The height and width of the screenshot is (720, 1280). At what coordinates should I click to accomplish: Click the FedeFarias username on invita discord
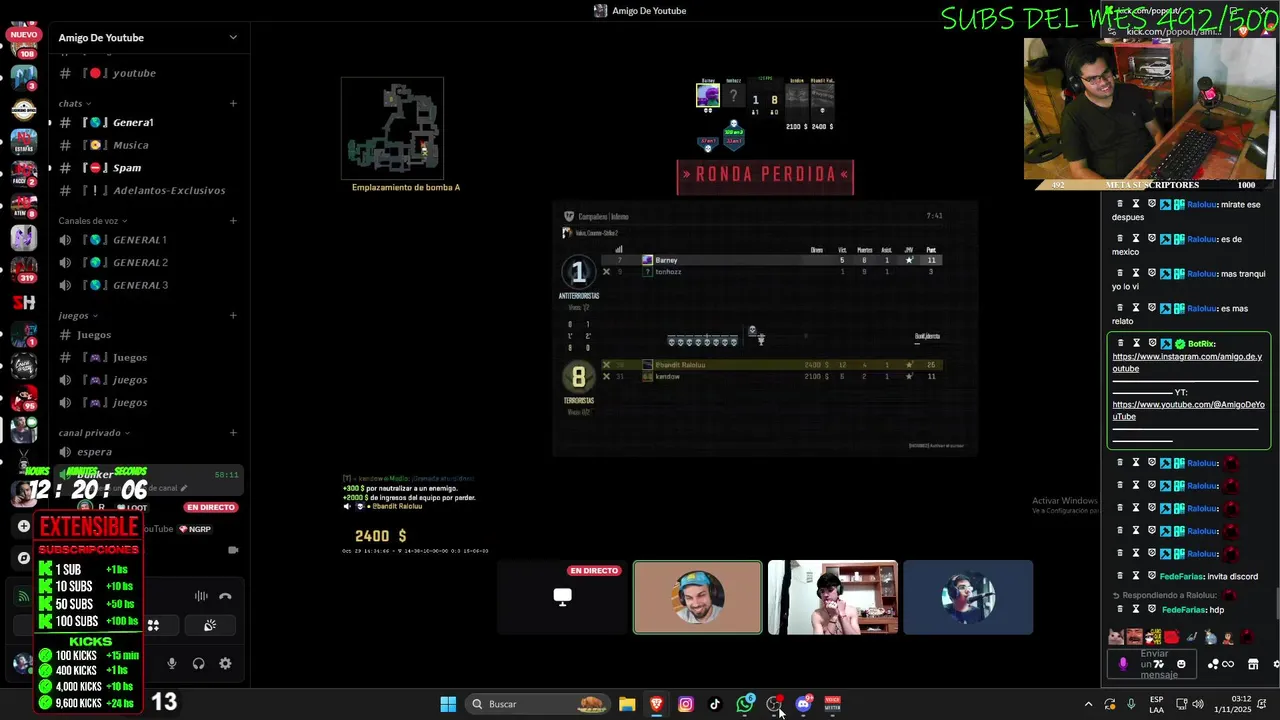tap(1182, 576)
